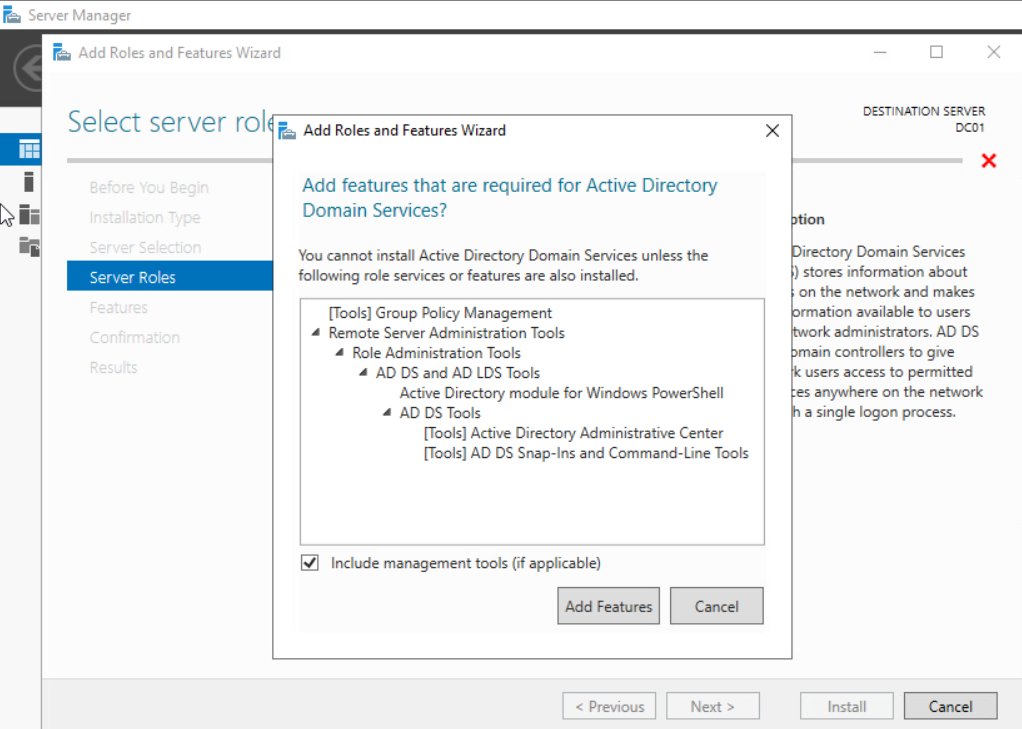Select Remote Server Administration Tools item
The image size is (1022, 729).
[446, 333]
